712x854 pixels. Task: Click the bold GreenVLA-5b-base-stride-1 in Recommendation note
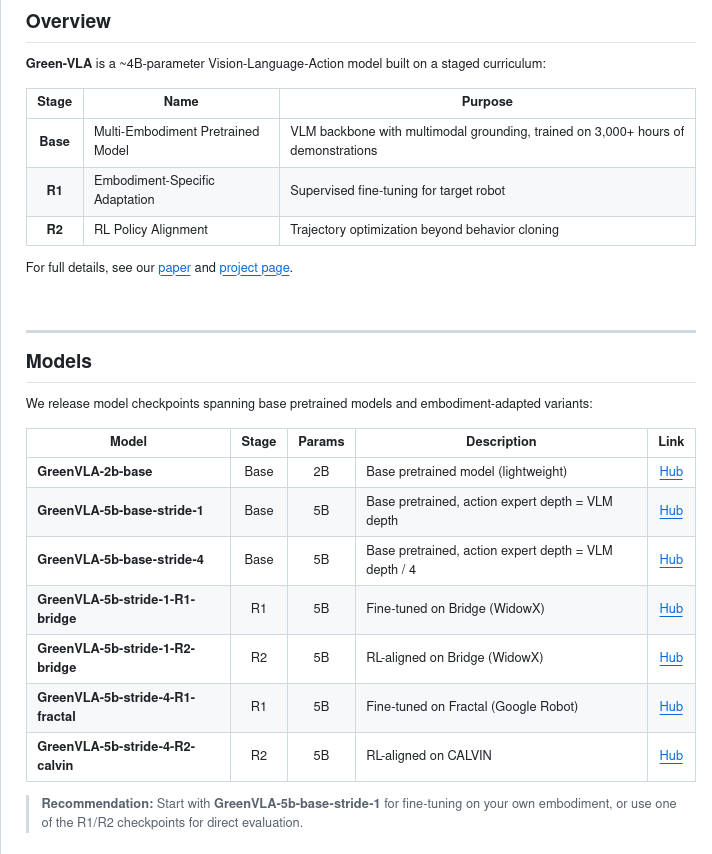(x=297, y=803)
